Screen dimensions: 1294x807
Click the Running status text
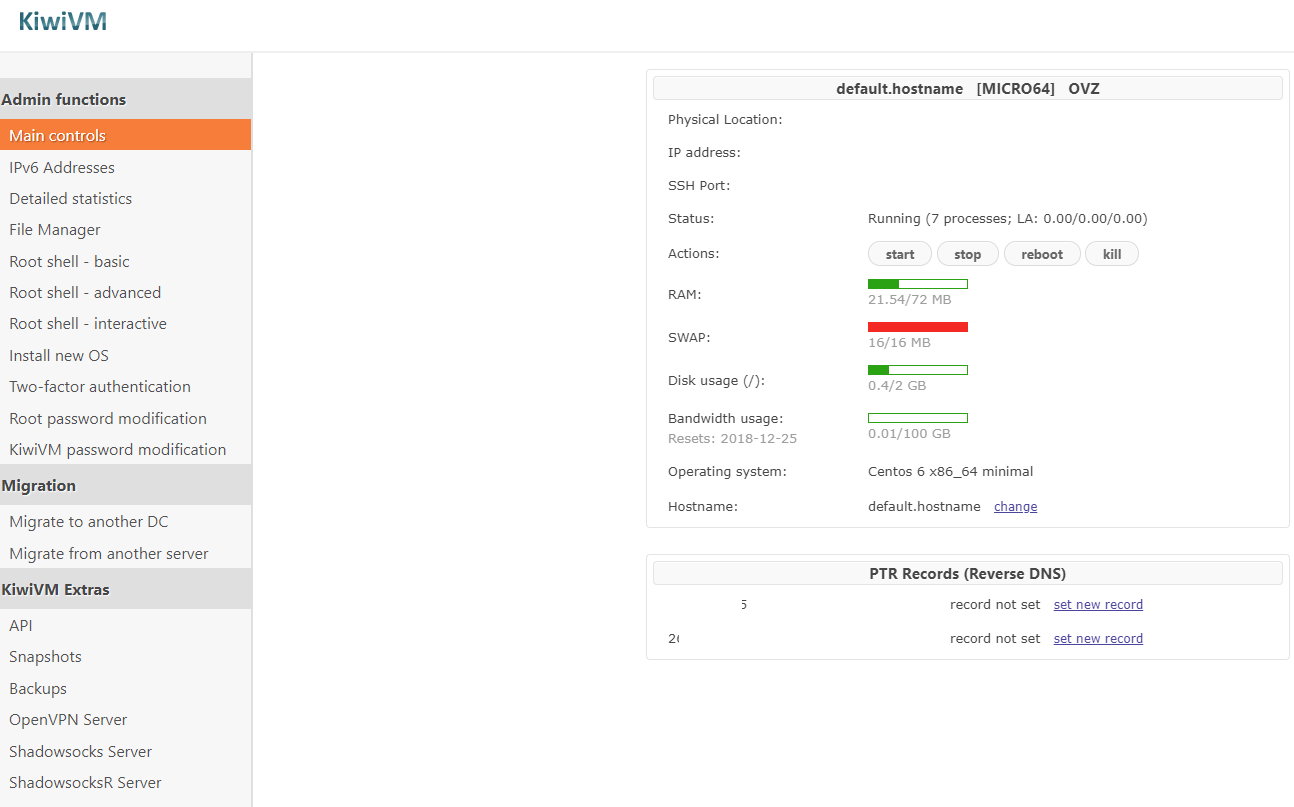click(x=1007, y=218)
